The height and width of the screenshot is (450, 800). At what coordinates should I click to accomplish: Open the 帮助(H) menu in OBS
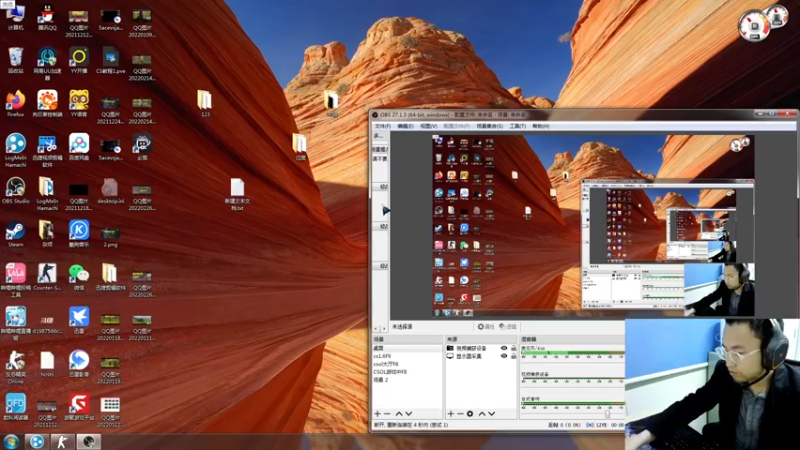541,126
